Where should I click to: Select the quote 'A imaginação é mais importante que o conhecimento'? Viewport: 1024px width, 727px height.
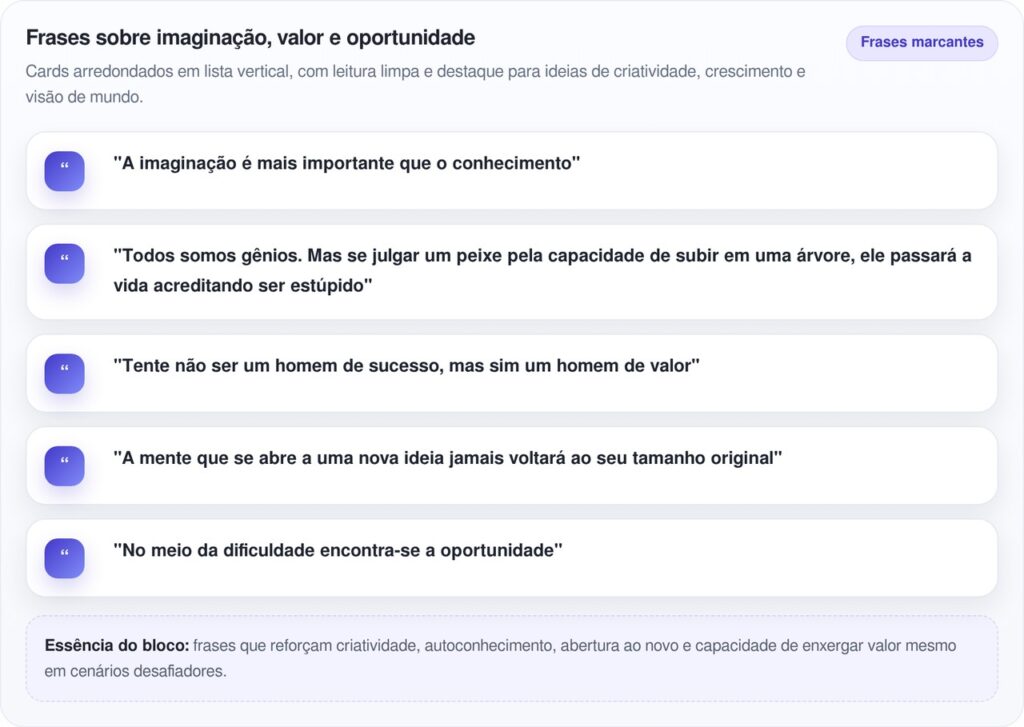point(346,163)
